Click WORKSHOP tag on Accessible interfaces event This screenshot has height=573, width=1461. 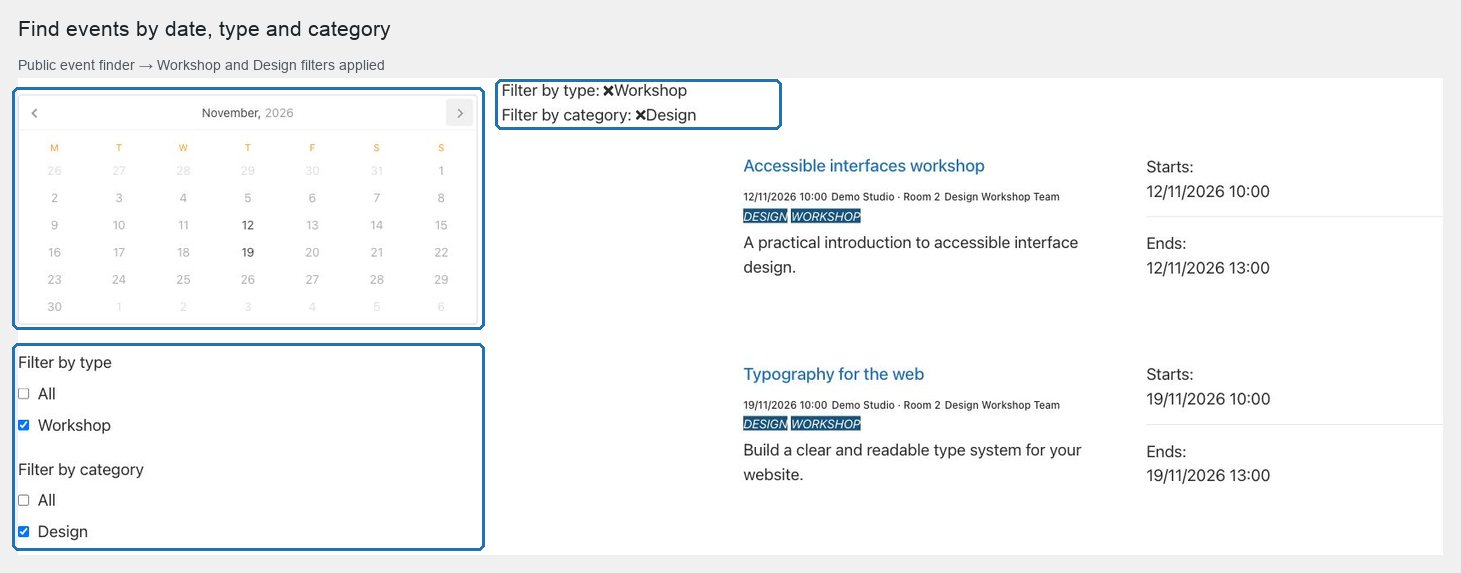pos(826,216)
